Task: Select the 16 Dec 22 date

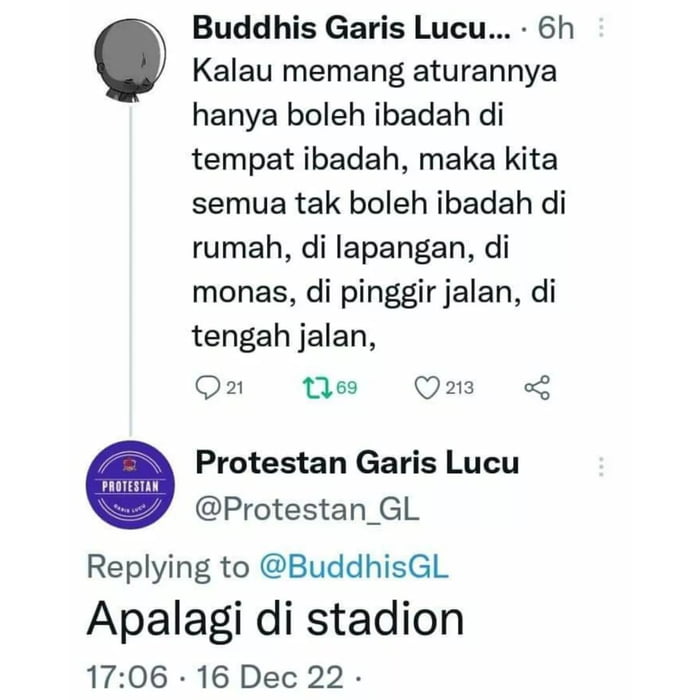Action: pyautogui.click(x=269, y=675)
